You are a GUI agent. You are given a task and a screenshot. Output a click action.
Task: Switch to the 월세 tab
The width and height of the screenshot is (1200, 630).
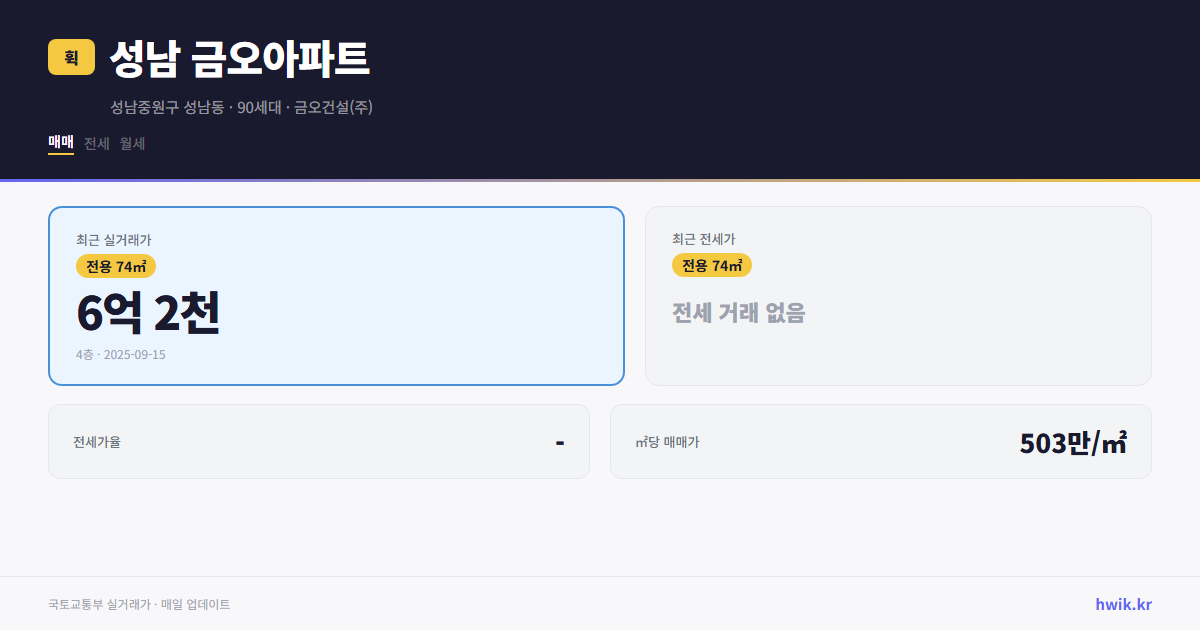(x=130, y=144)
